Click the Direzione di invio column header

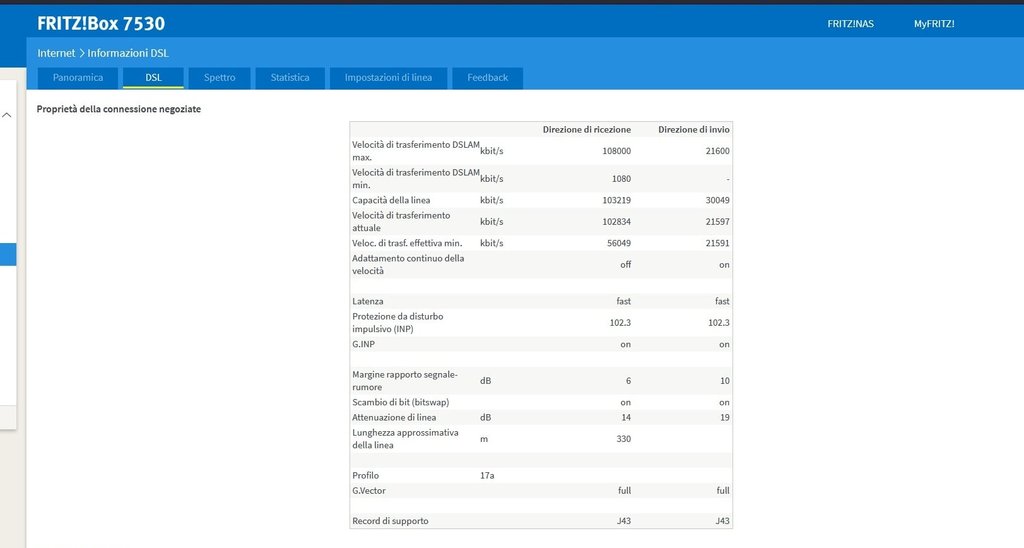click(693, 130)
